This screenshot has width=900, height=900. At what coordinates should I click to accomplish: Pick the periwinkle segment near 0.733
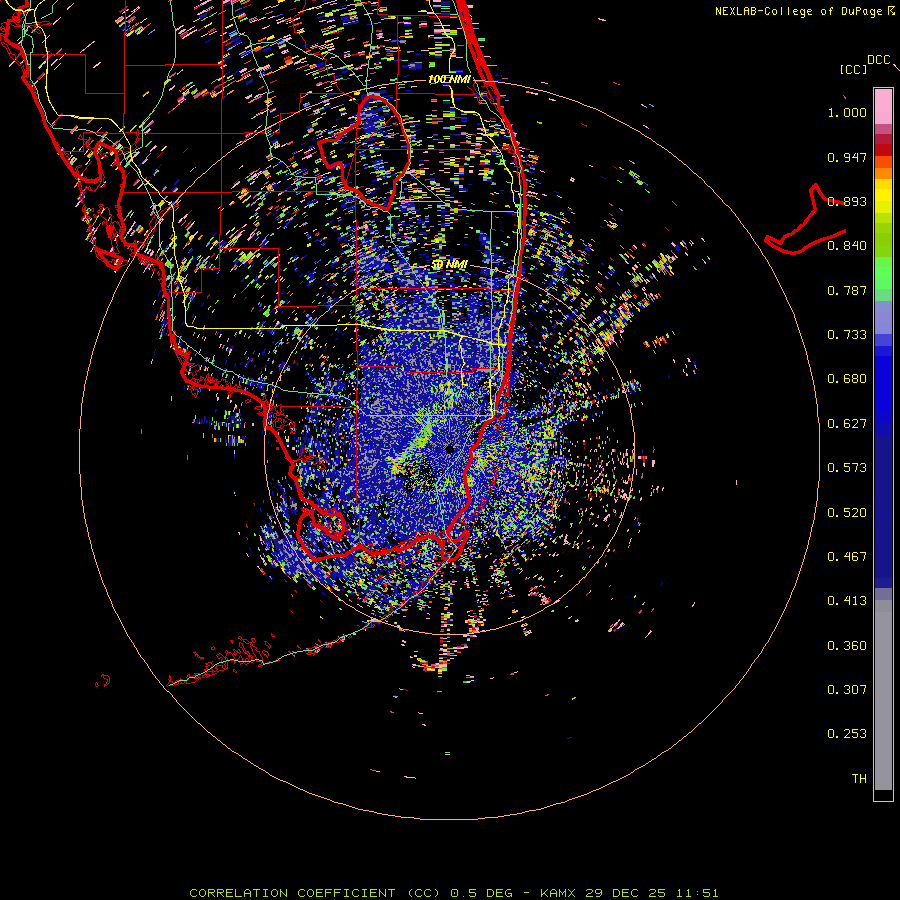[883, 318]
